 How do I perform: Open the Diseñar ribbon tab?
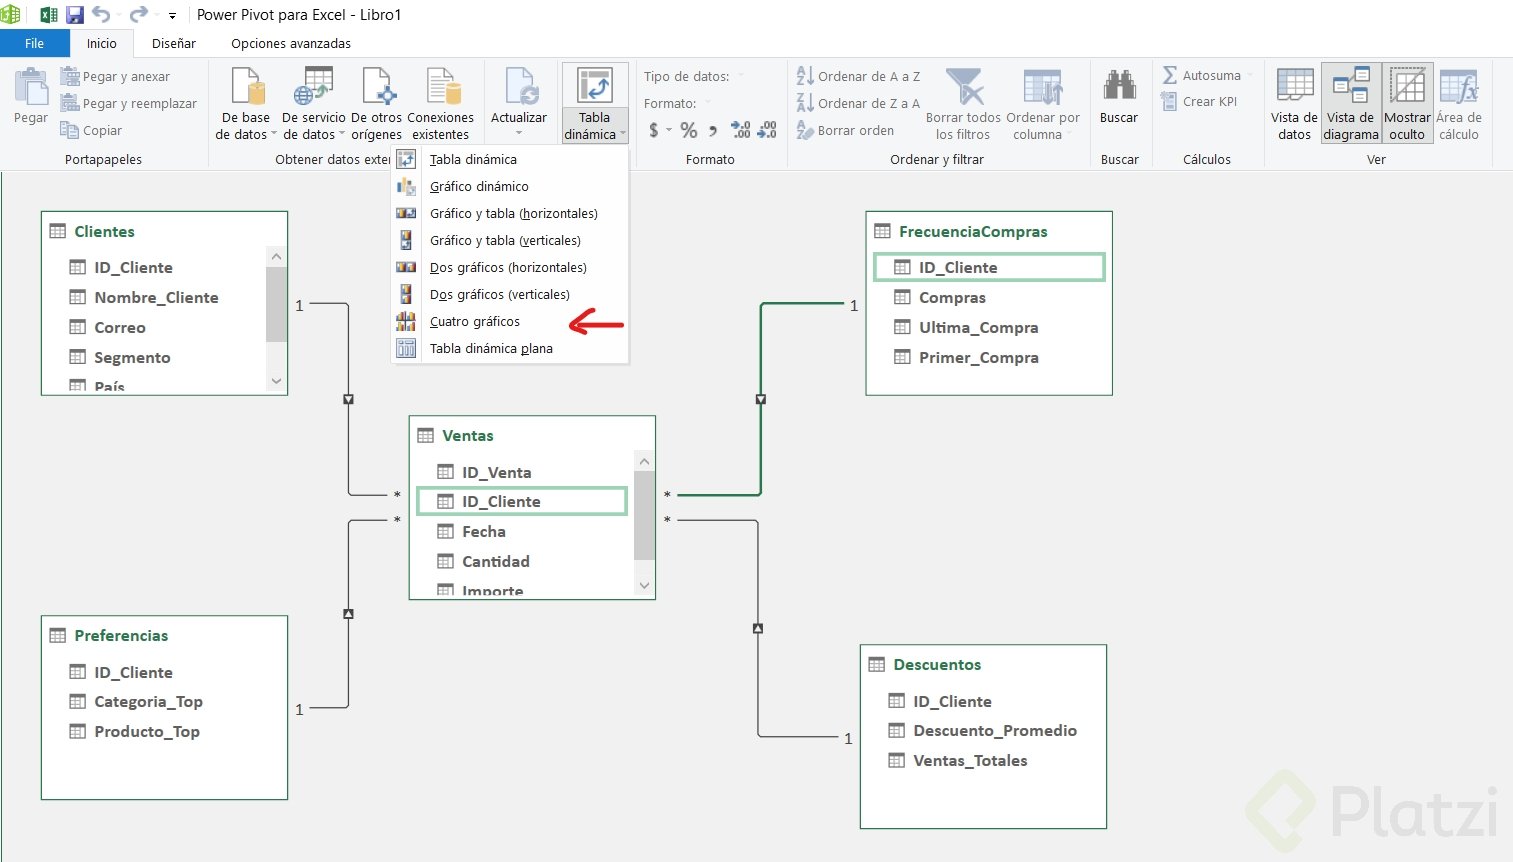click(x=174, y=43)
